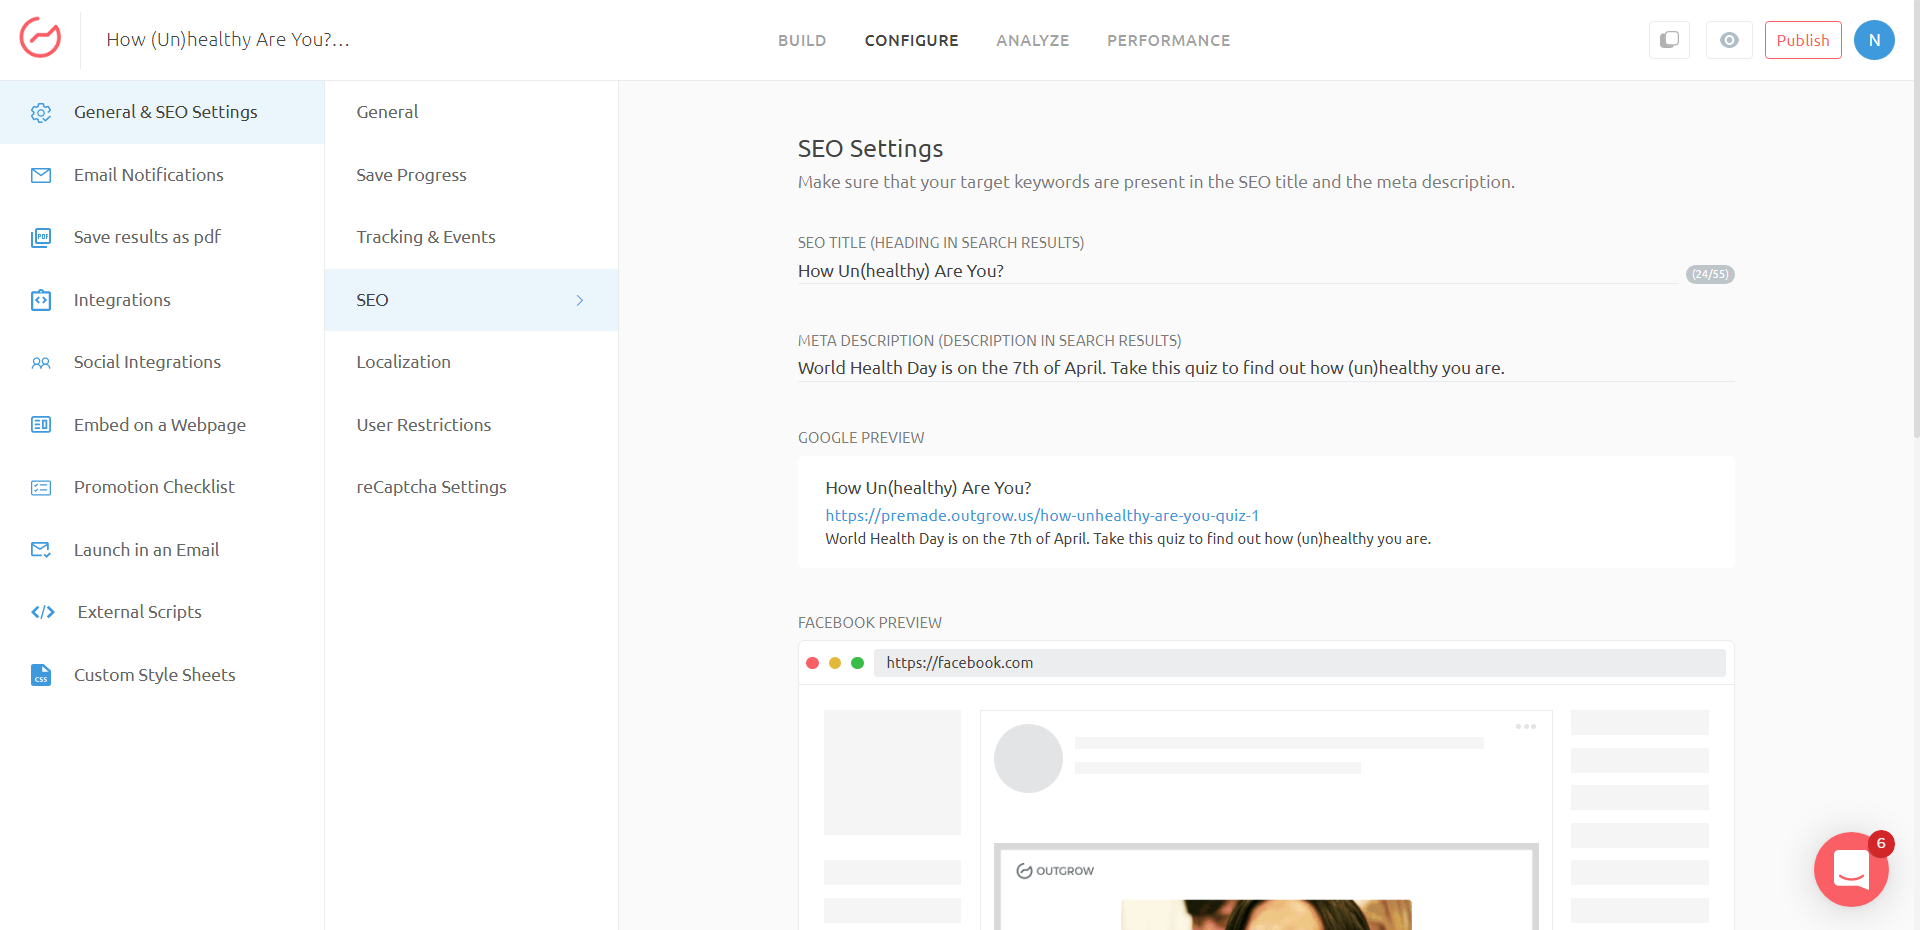This screenshot has width=1920, height=930.
Task: Click the Outgrow branded thumbnail in Facebook preview
Action: point(1266,888)
